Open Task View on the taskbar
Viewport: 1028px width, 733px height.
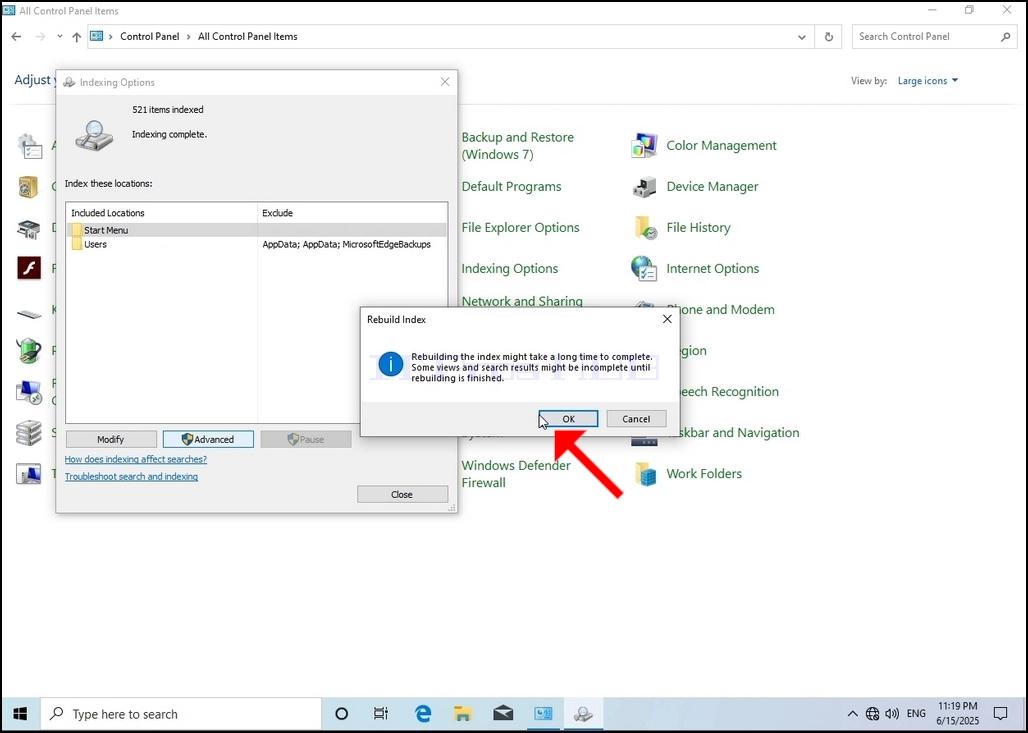click(380, 714)
